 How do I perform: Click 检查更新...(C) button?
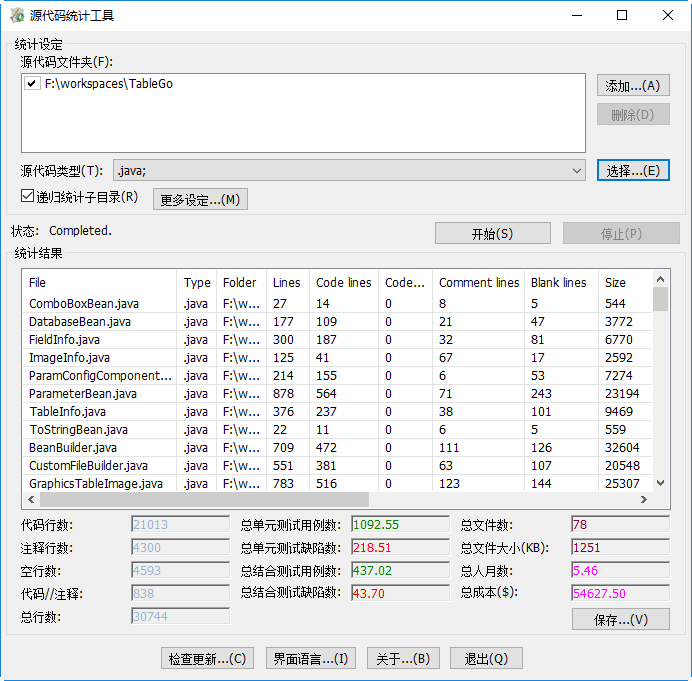[207, 658]
